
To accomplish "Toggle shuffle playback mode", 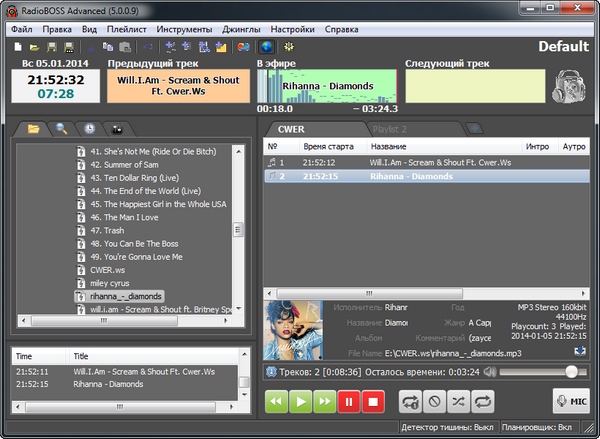I will coord(459,402).
